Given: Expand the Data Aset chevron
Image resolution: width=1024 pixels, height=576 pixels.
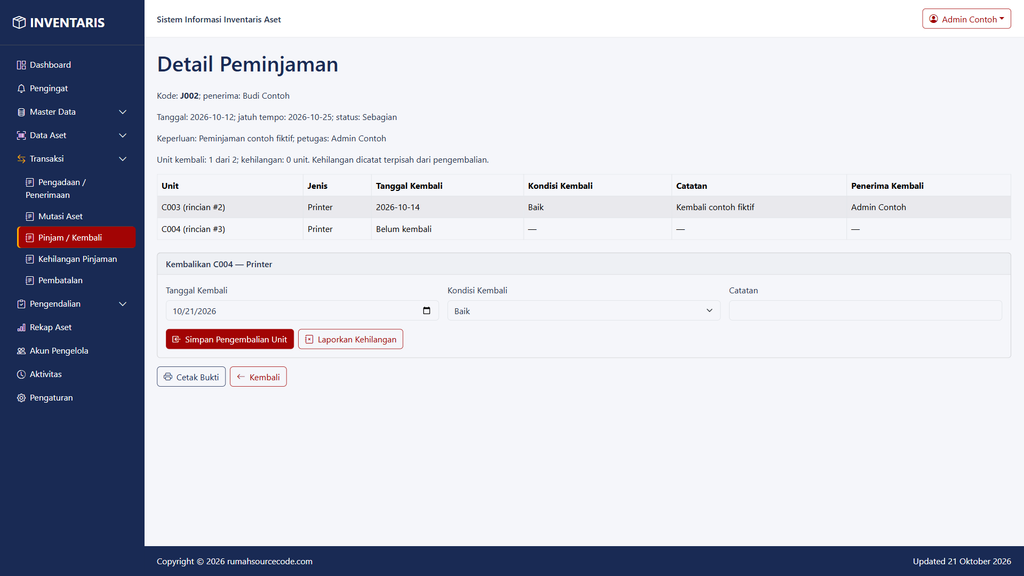Looking at the screenshot, I should coord(122,135).
